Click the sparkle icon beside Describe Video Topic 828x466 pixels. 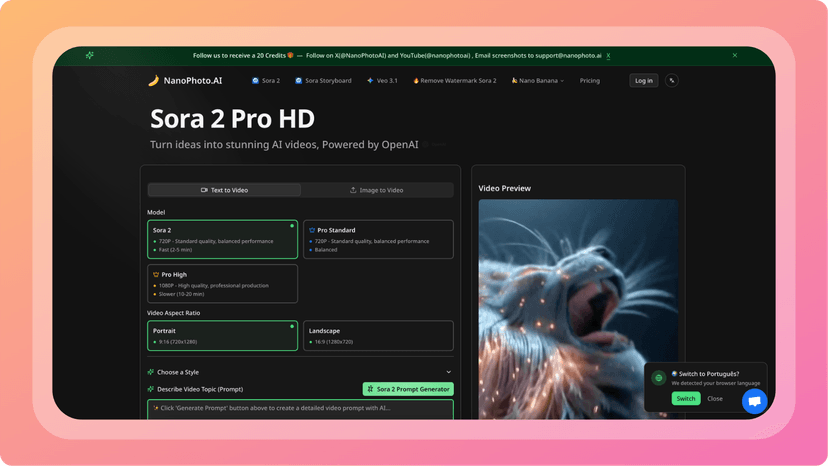coord(150,389)
